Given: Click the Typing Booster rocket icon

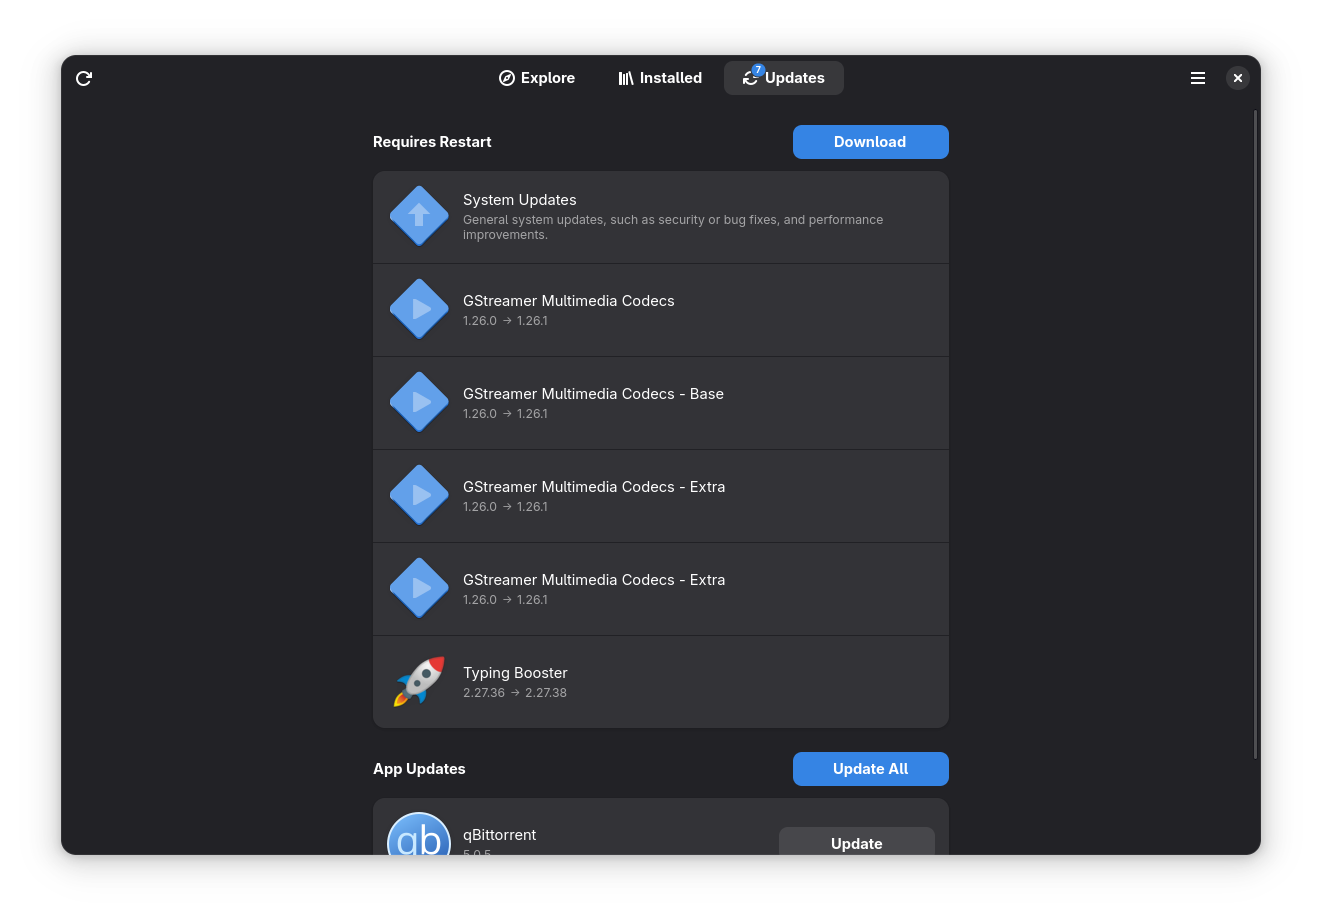Looking at the screenshot, I should coord(419,681).
